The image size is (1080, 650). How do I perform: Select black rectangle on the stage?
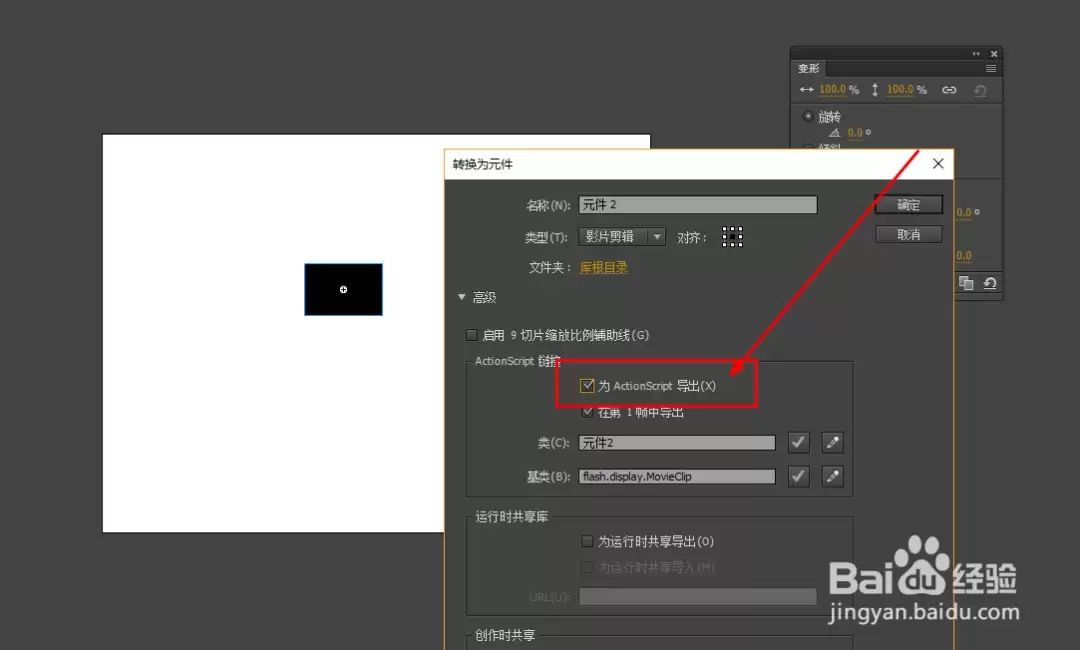[344, 289]
